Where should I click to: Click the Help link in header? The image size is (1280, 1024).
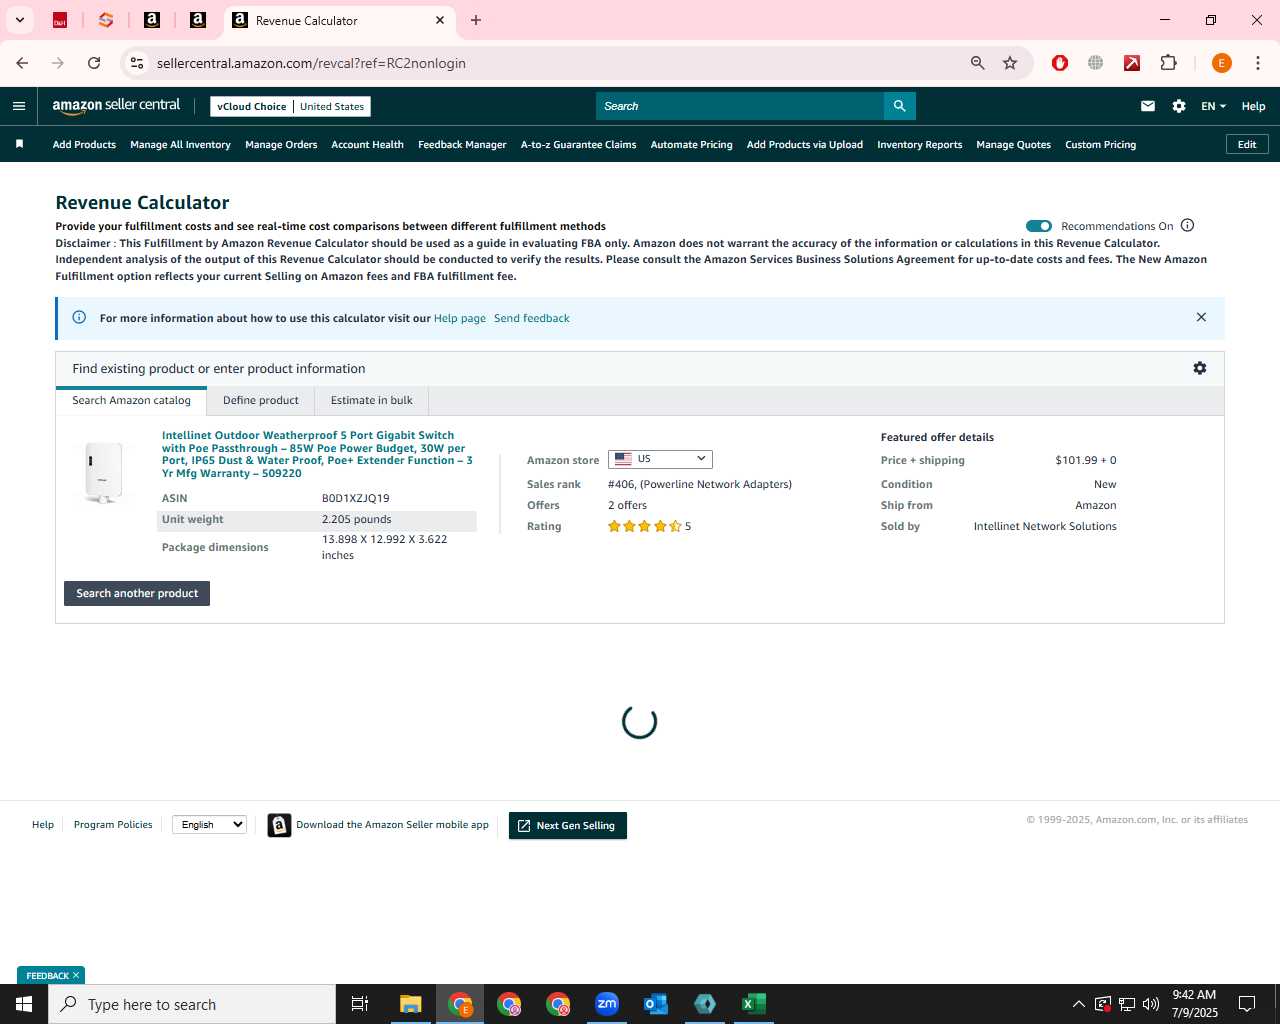click(1253, 106)
